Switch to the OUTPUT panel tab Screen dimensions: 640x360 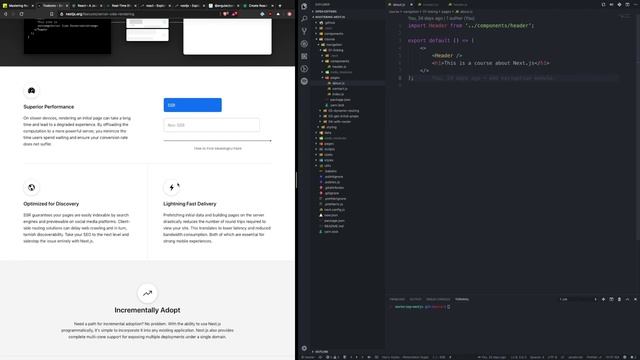(416, 299)
